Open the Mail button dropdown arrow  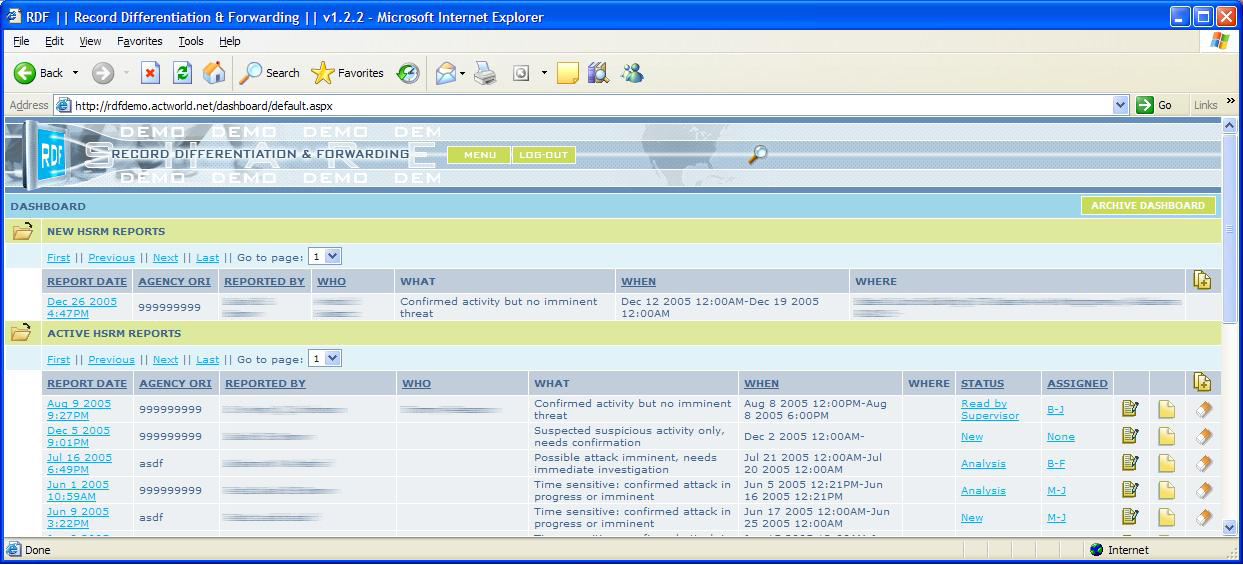tap(462, 73)
